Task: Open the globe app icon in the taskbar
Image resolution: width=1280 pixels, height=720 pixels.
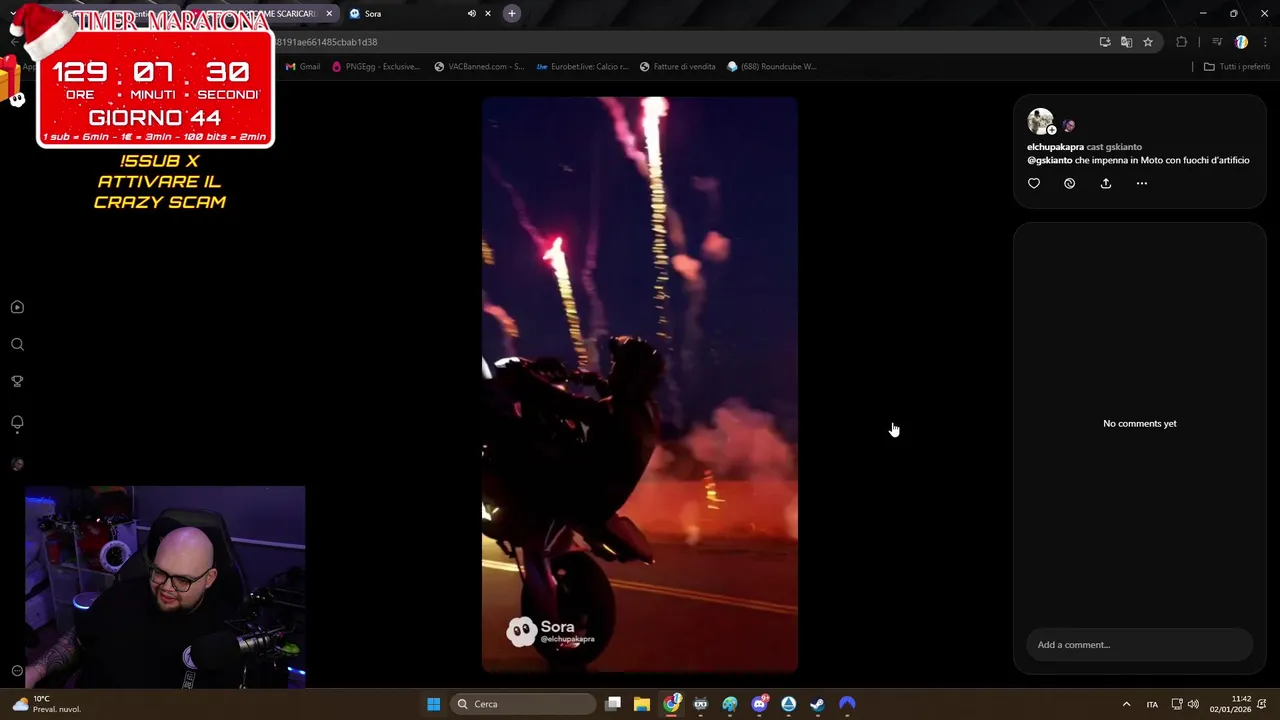Action: 730,704
